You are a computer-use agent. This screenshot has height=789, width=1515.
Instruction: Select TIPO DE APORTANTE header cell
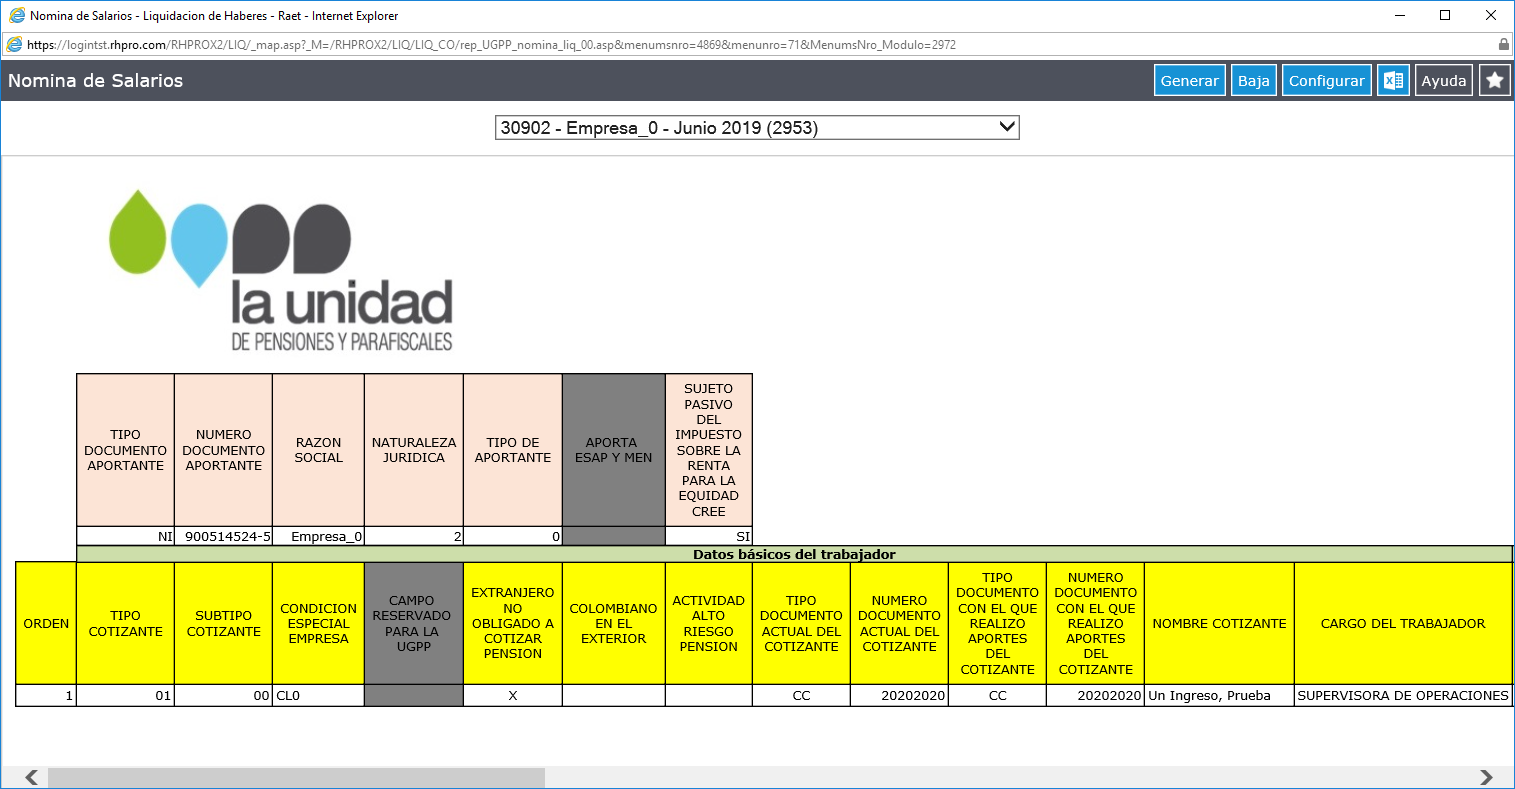(513, 450)
